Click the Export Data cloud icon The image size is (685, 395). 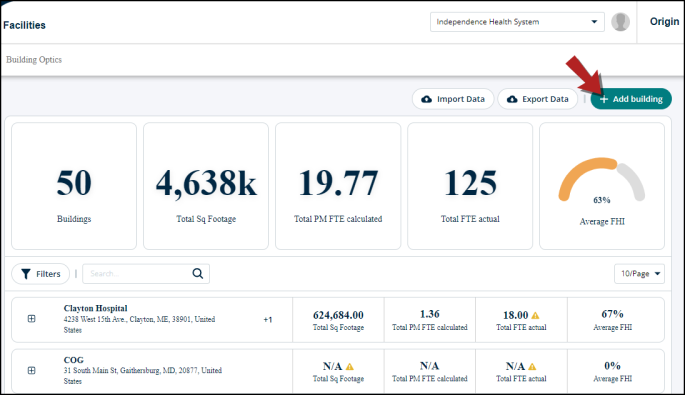click(x=512, y=99)
